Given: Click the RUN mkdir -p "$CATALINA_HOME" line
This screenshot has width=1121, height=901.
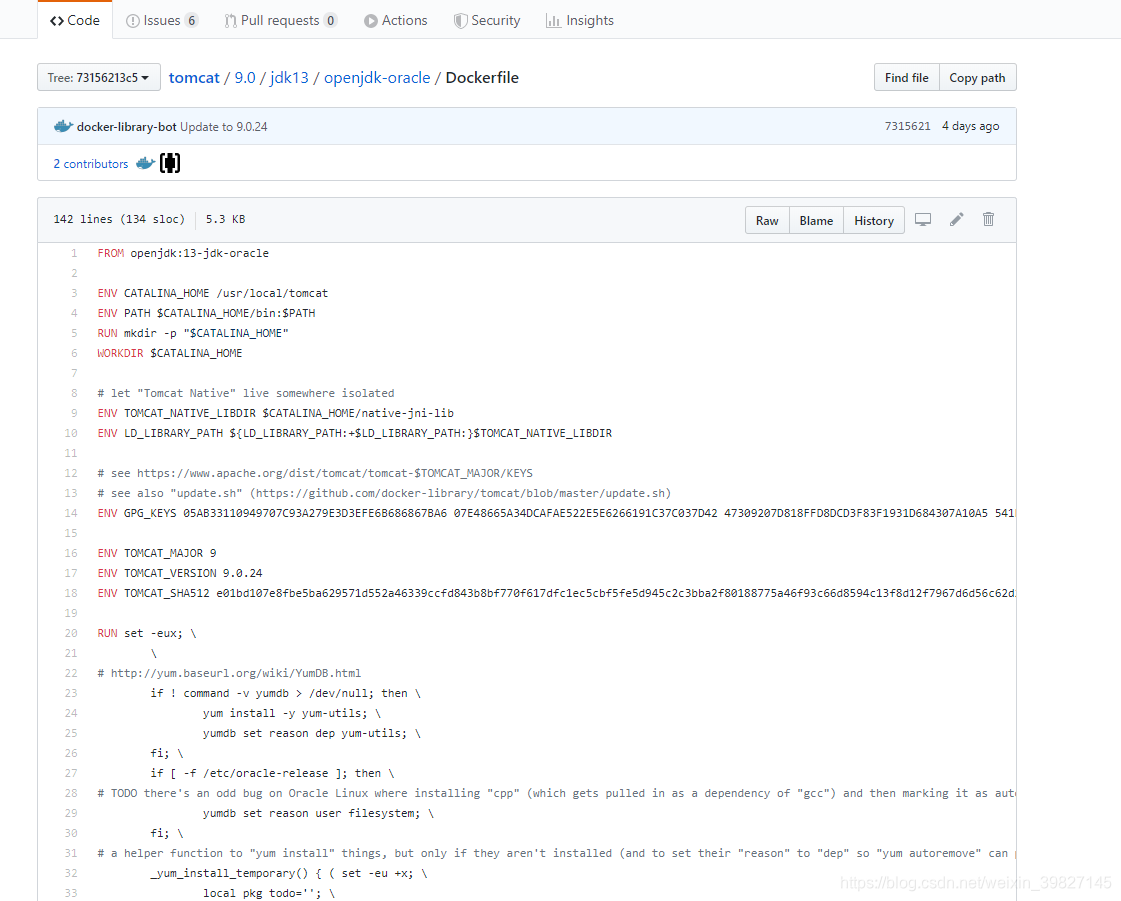Looking at the screenshot, I should pos(193,333).
